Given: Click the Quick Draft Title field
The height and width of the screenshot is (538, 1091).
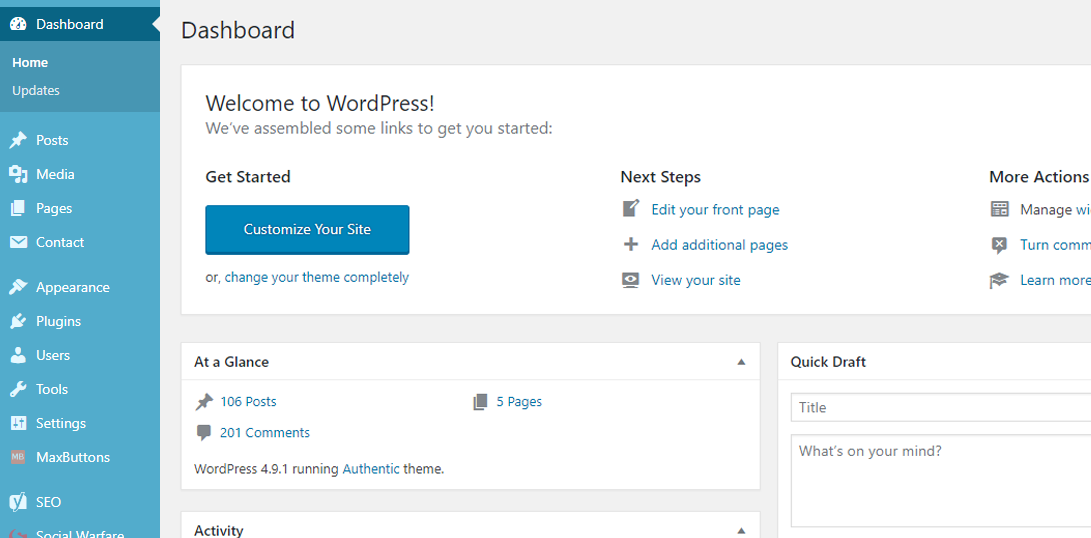Looking at the screenshot, I should coord(941,407).
